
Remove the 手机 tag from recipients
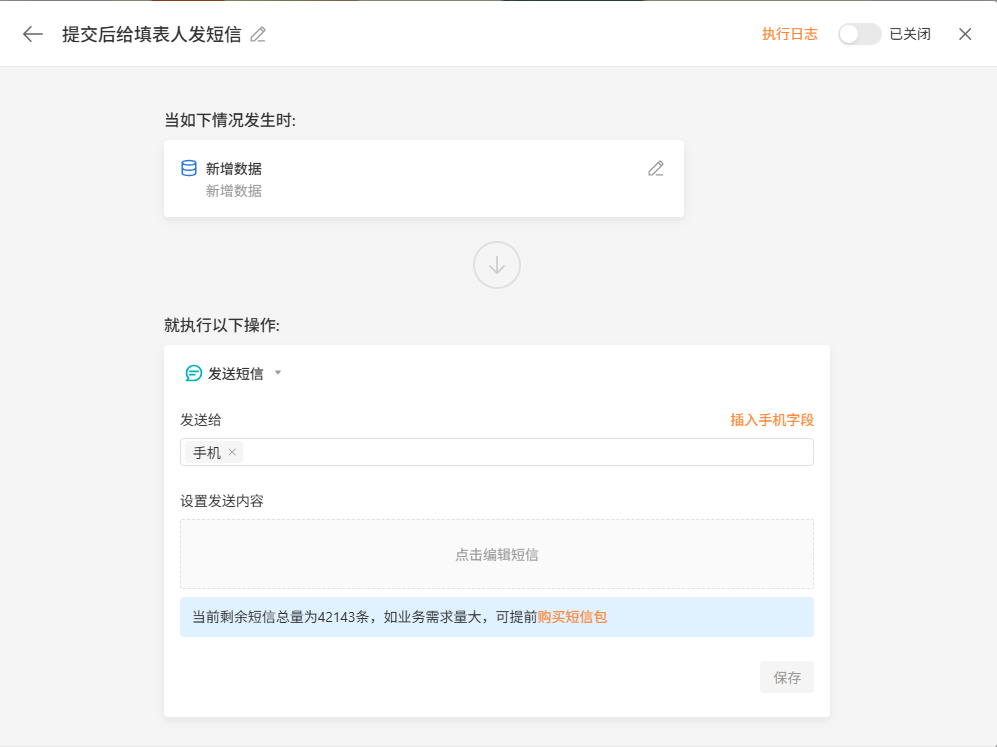[x=232, y=452]
